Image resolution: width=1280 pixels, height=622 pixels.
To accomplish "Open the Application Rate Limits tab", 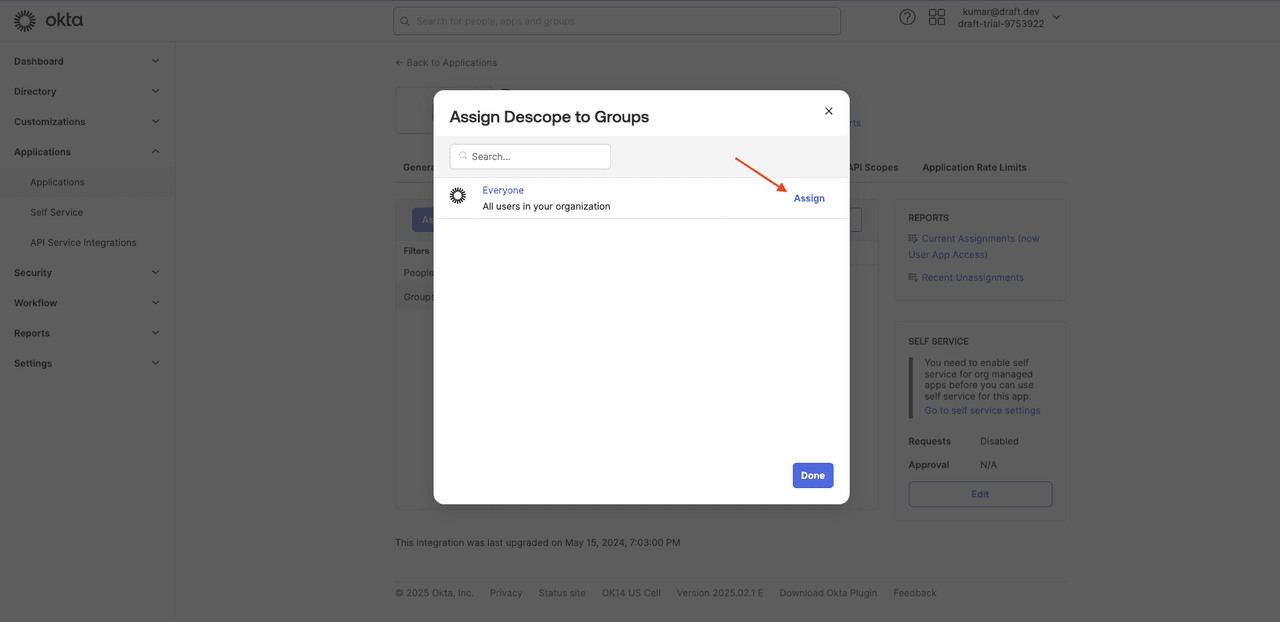I will coord(973,167).
